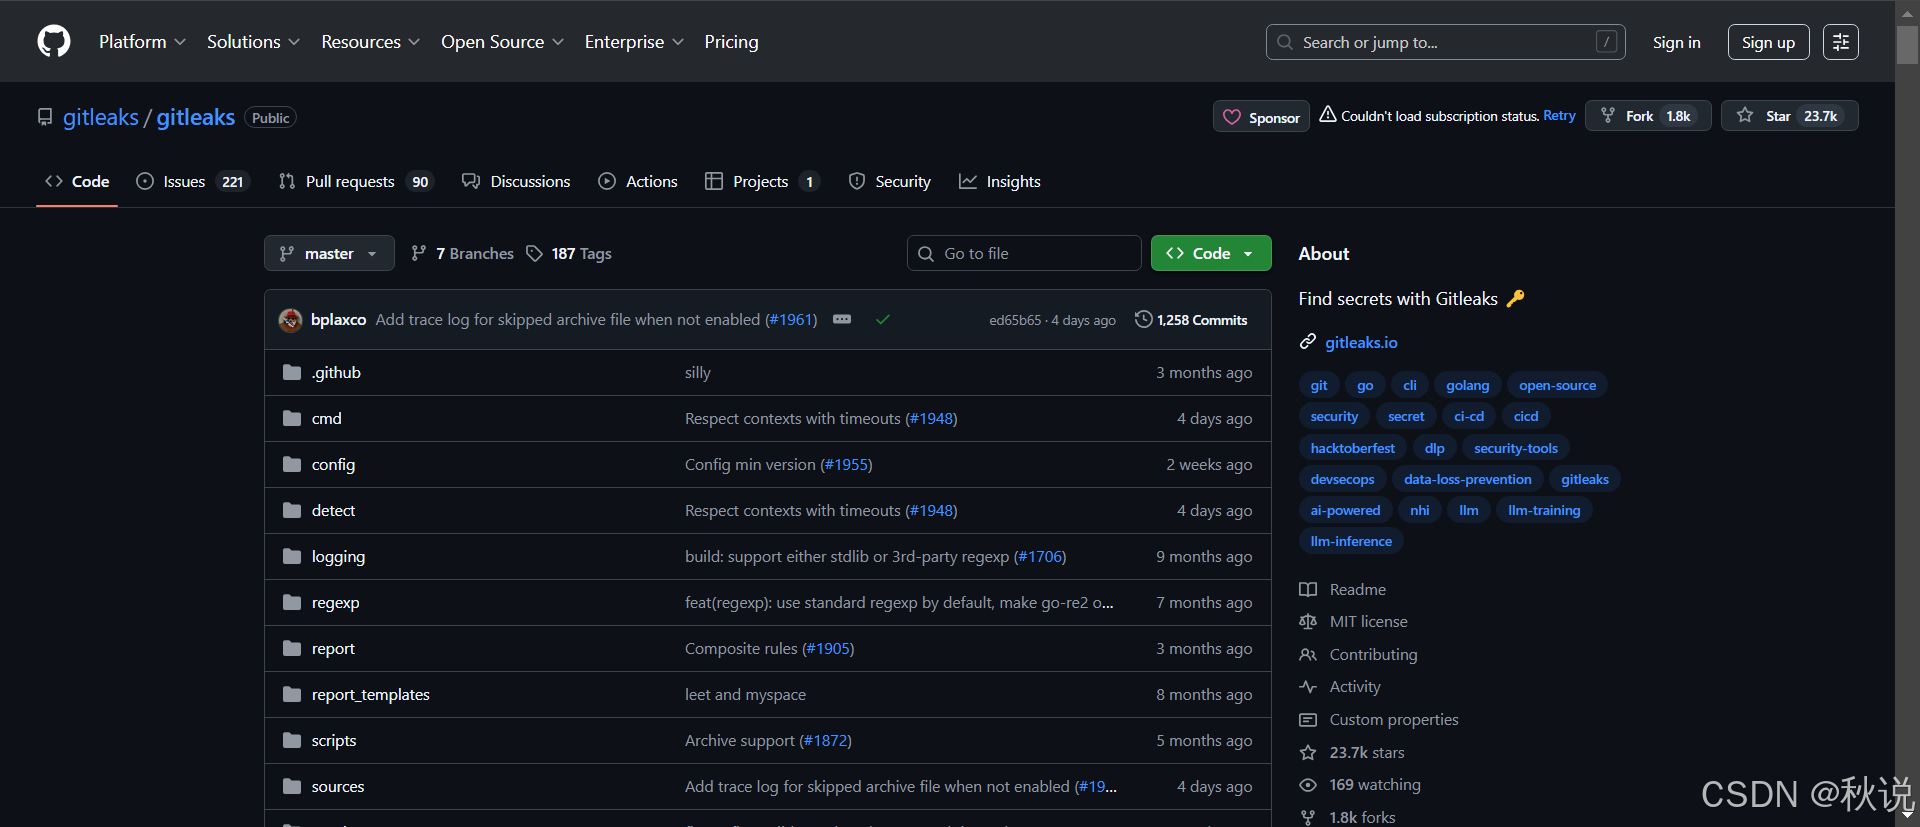
Task: Expand the Enterprise menu
Action: coord(634,42)
